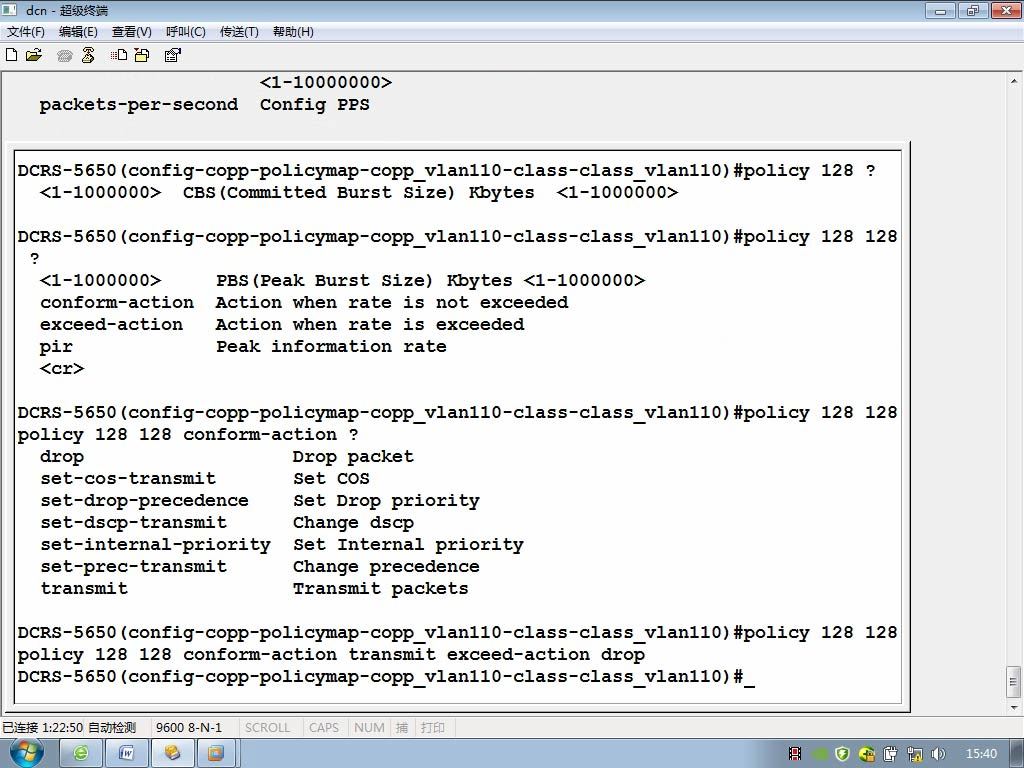
Task: Click the 'set-cos-transmit' option
Action: coord(128,479)
